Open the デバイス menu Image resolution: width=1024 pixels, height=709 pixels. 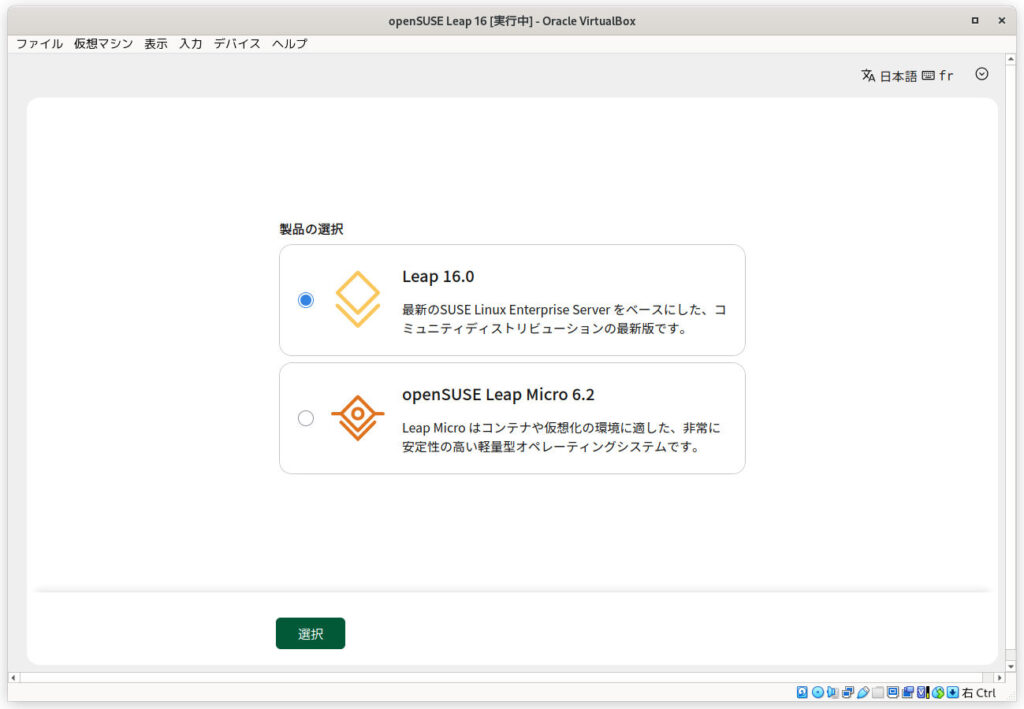tap(236, 44)
